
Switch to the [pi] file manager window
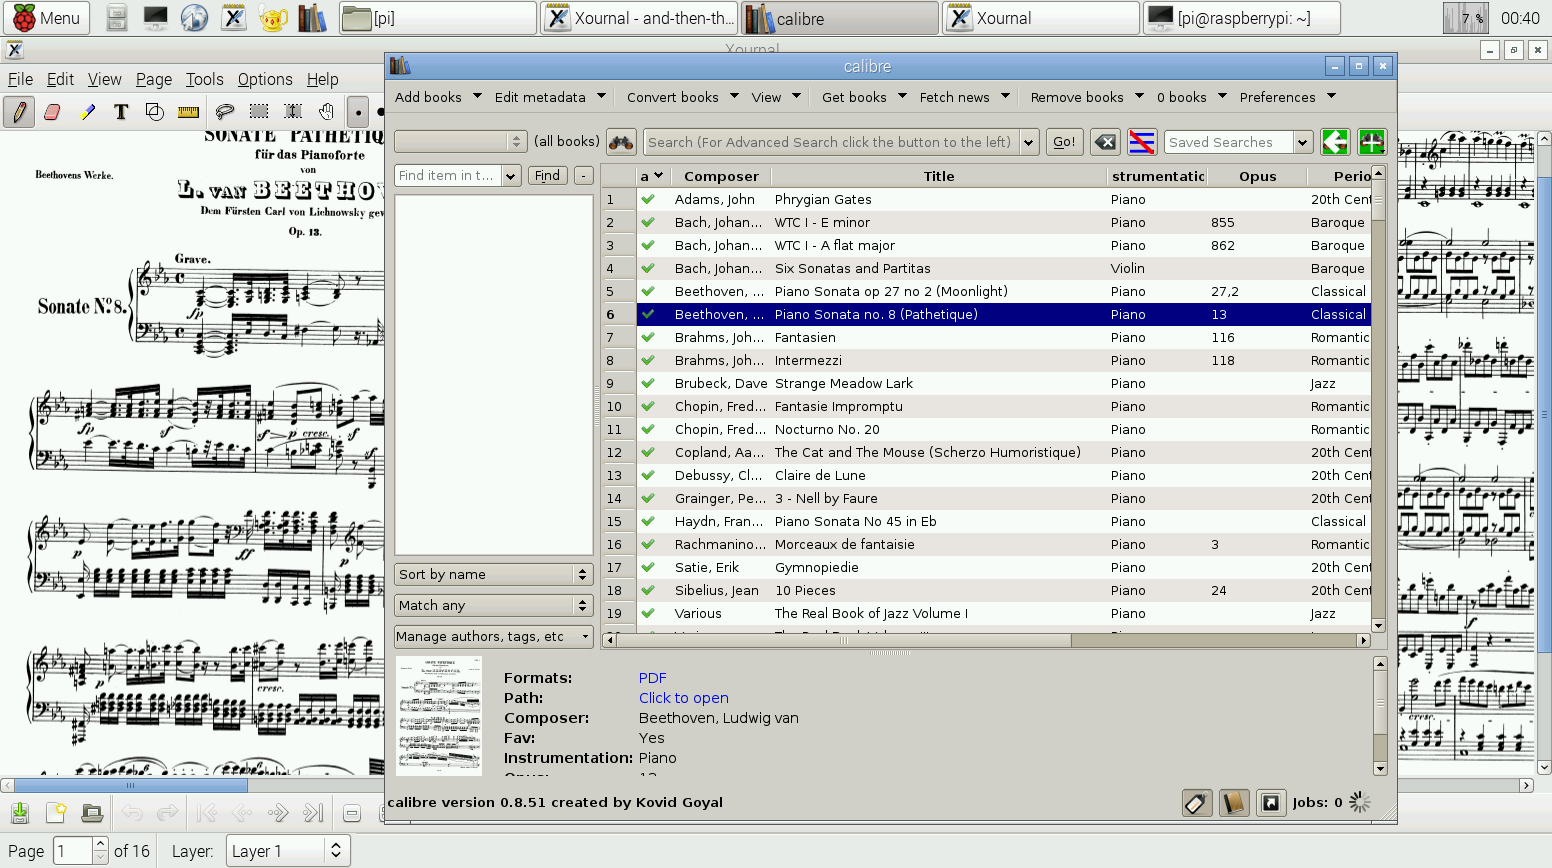[x=437, y=18]
